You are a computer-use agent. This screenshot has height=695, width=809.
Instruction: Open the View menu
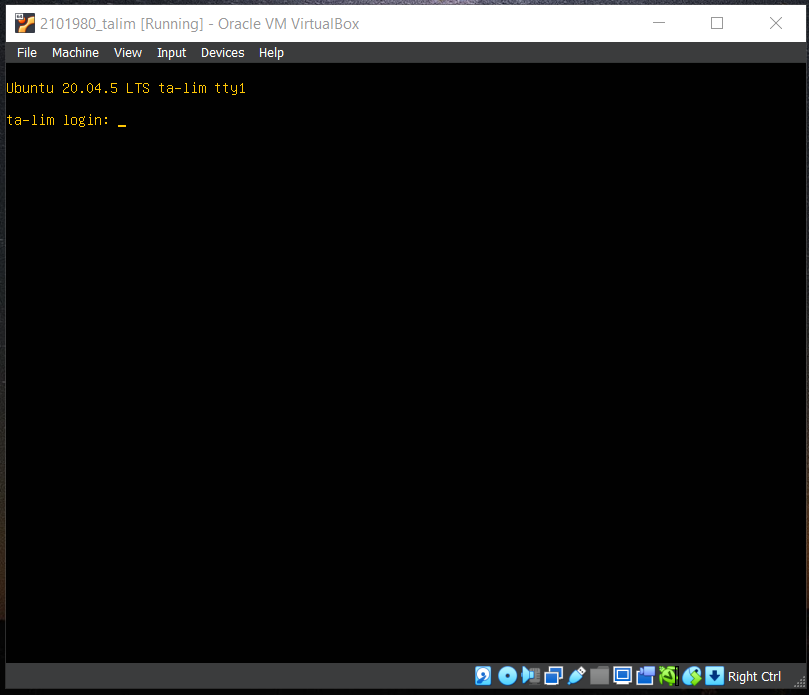tap(127, 53)
